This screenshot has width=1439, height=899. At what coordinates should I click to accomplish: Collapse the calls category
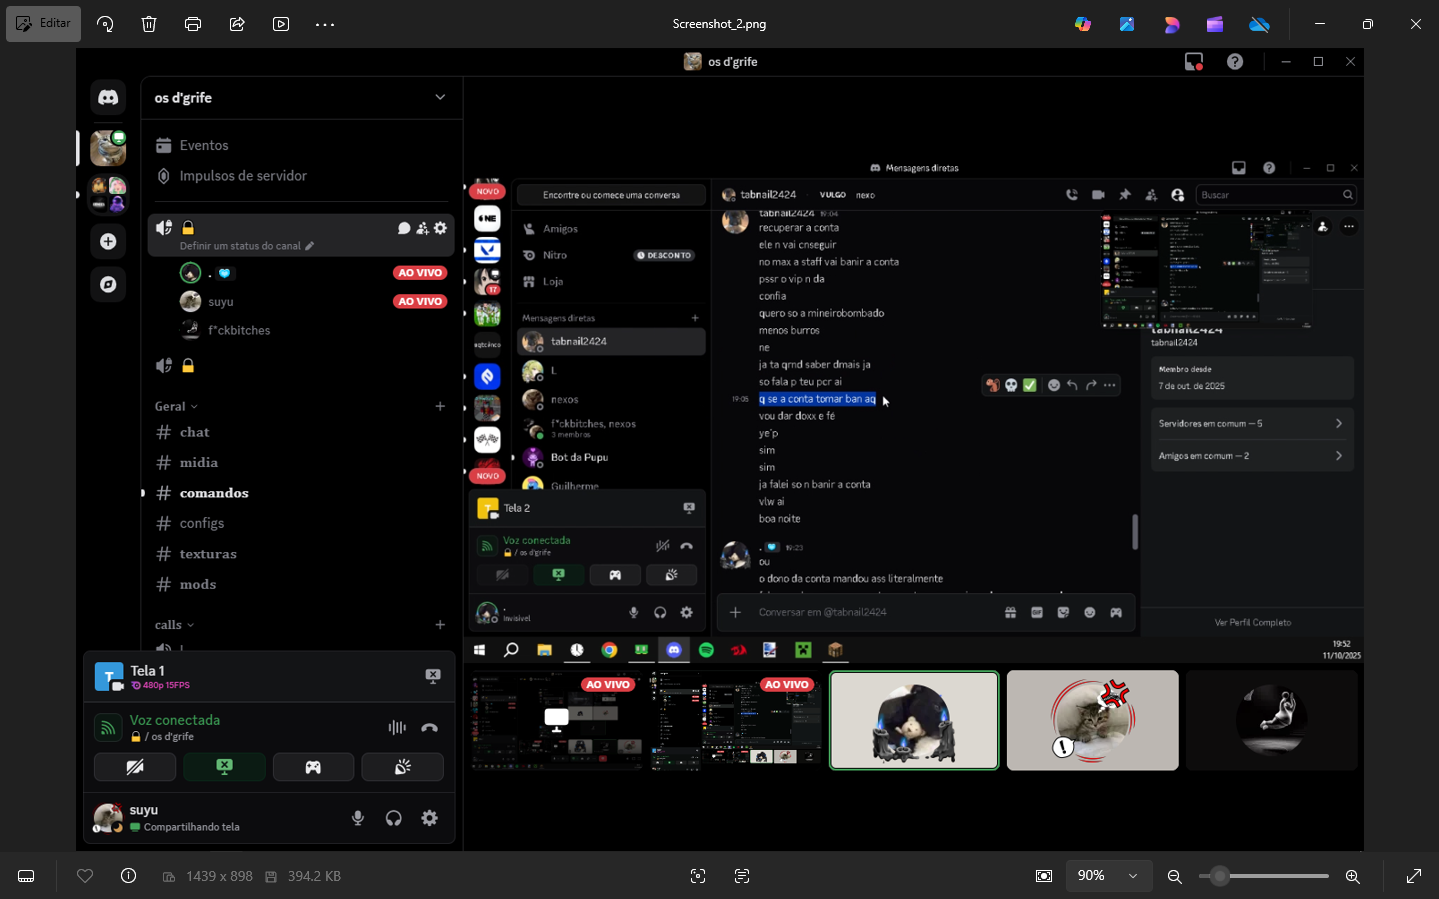click(x=174, y=625)
